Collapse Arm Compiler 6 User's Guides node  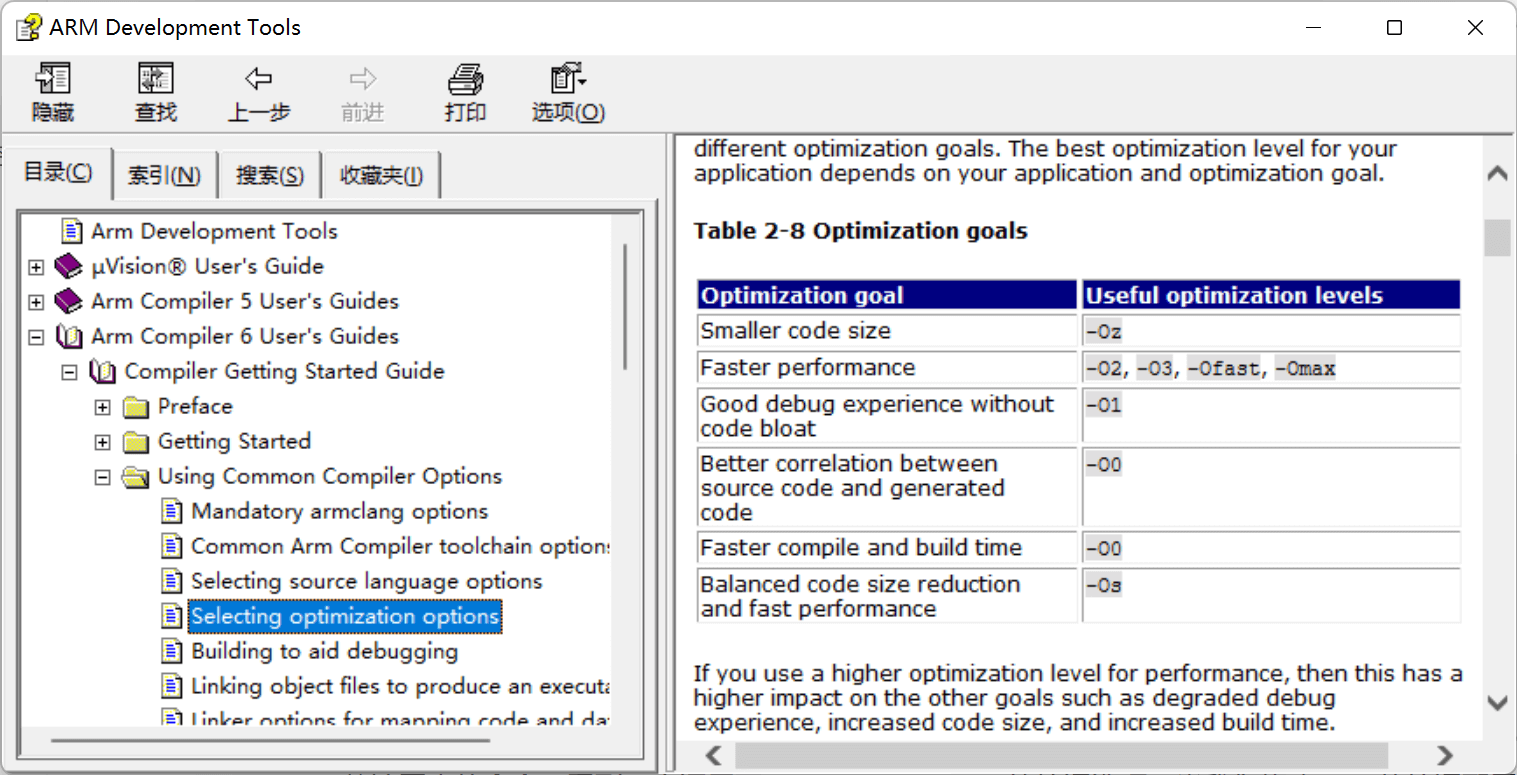[36, 337]
